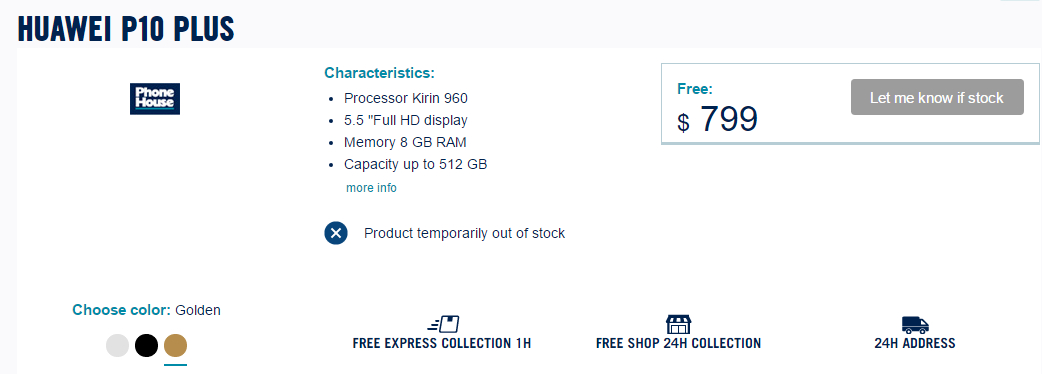The width and height of the screenshot is (1042, 374).
Task: Select the black color swatch
Action: [147, 345]
